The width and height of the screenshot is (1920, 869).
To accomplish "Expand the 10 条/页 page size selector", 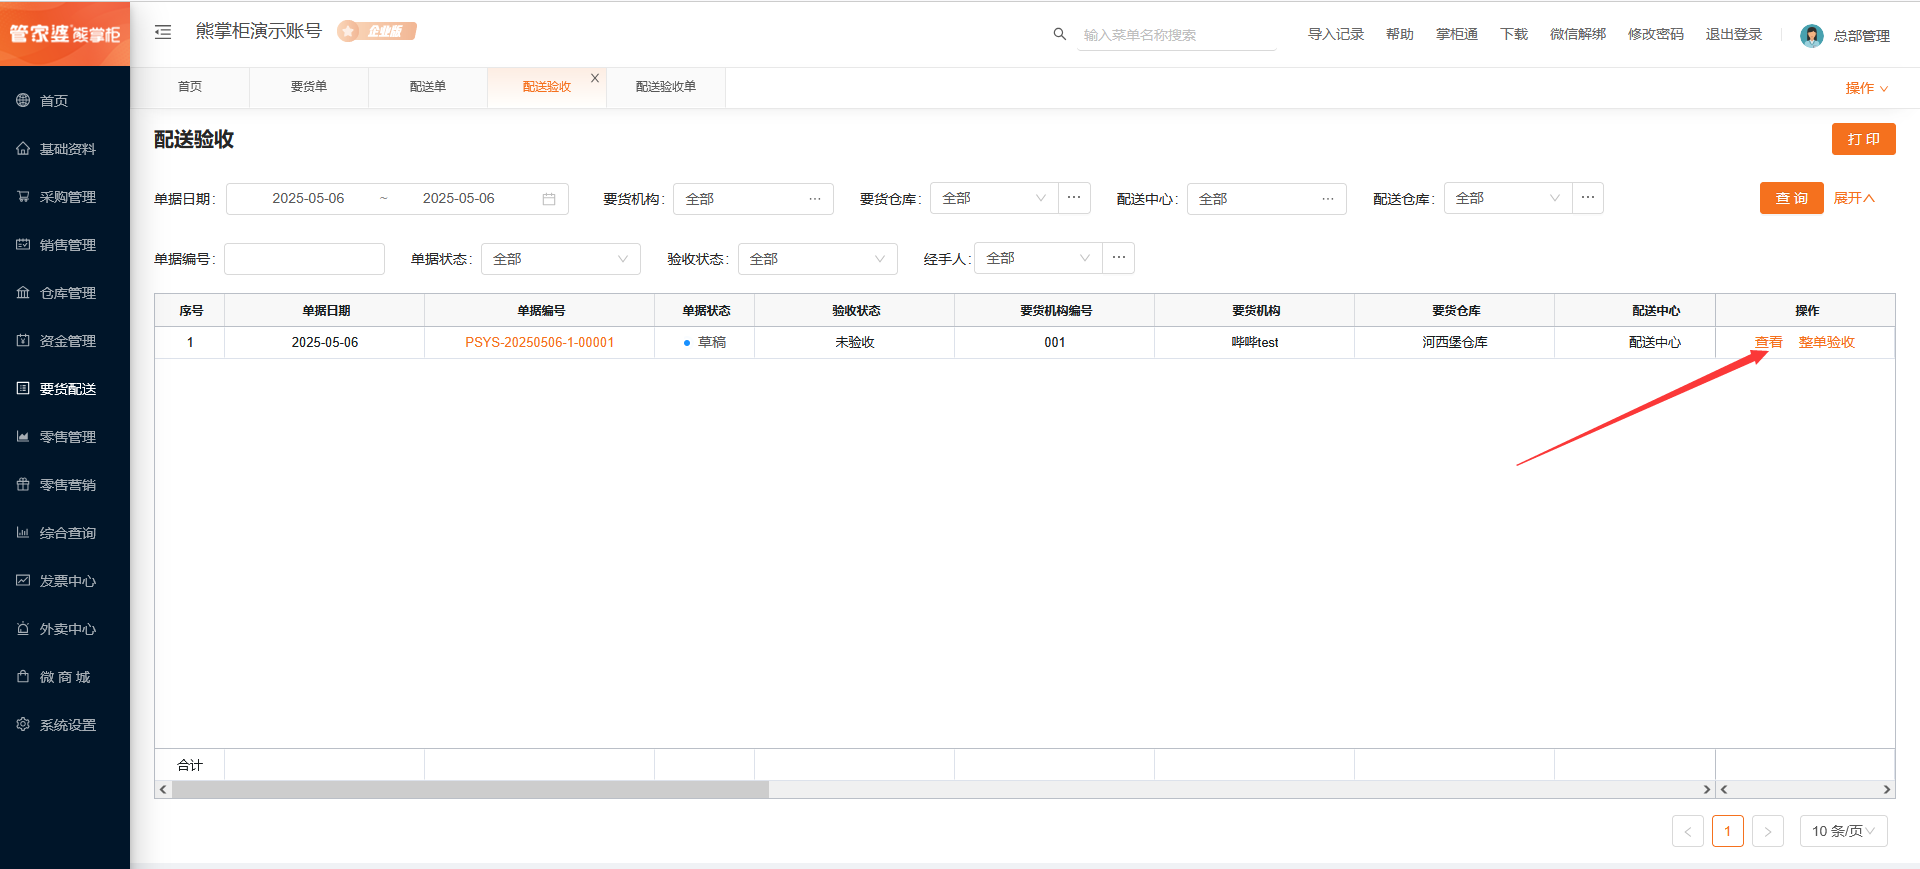I will tap(1843, 831).
